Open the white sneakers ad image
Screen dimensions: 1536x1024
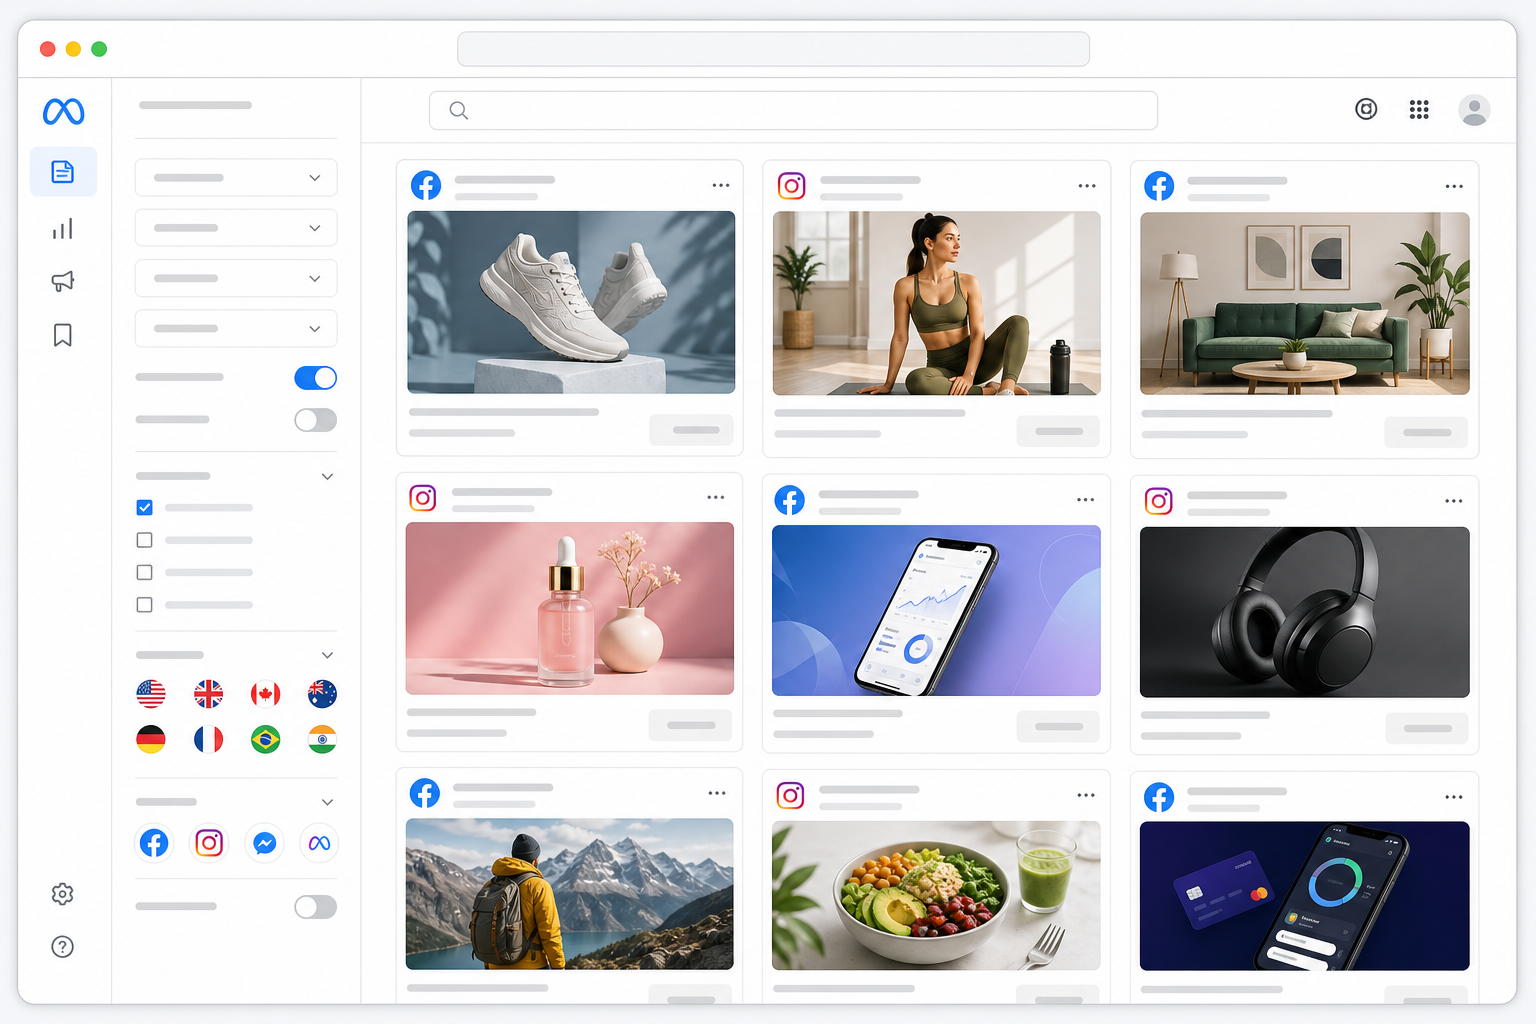(571, 302)
